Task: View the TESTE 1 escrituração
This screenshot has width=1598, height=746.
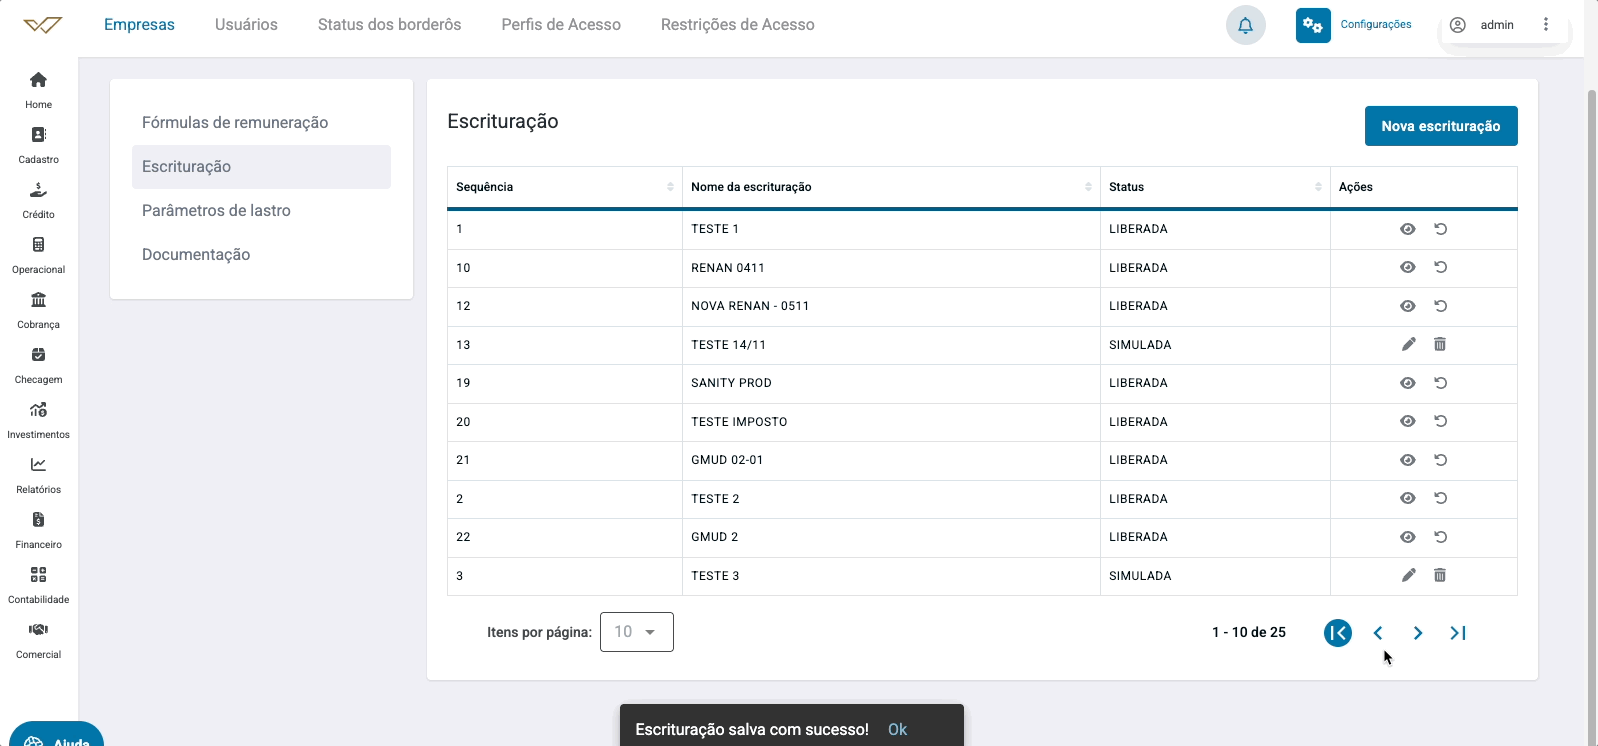Action: (x=1408, y=229)
